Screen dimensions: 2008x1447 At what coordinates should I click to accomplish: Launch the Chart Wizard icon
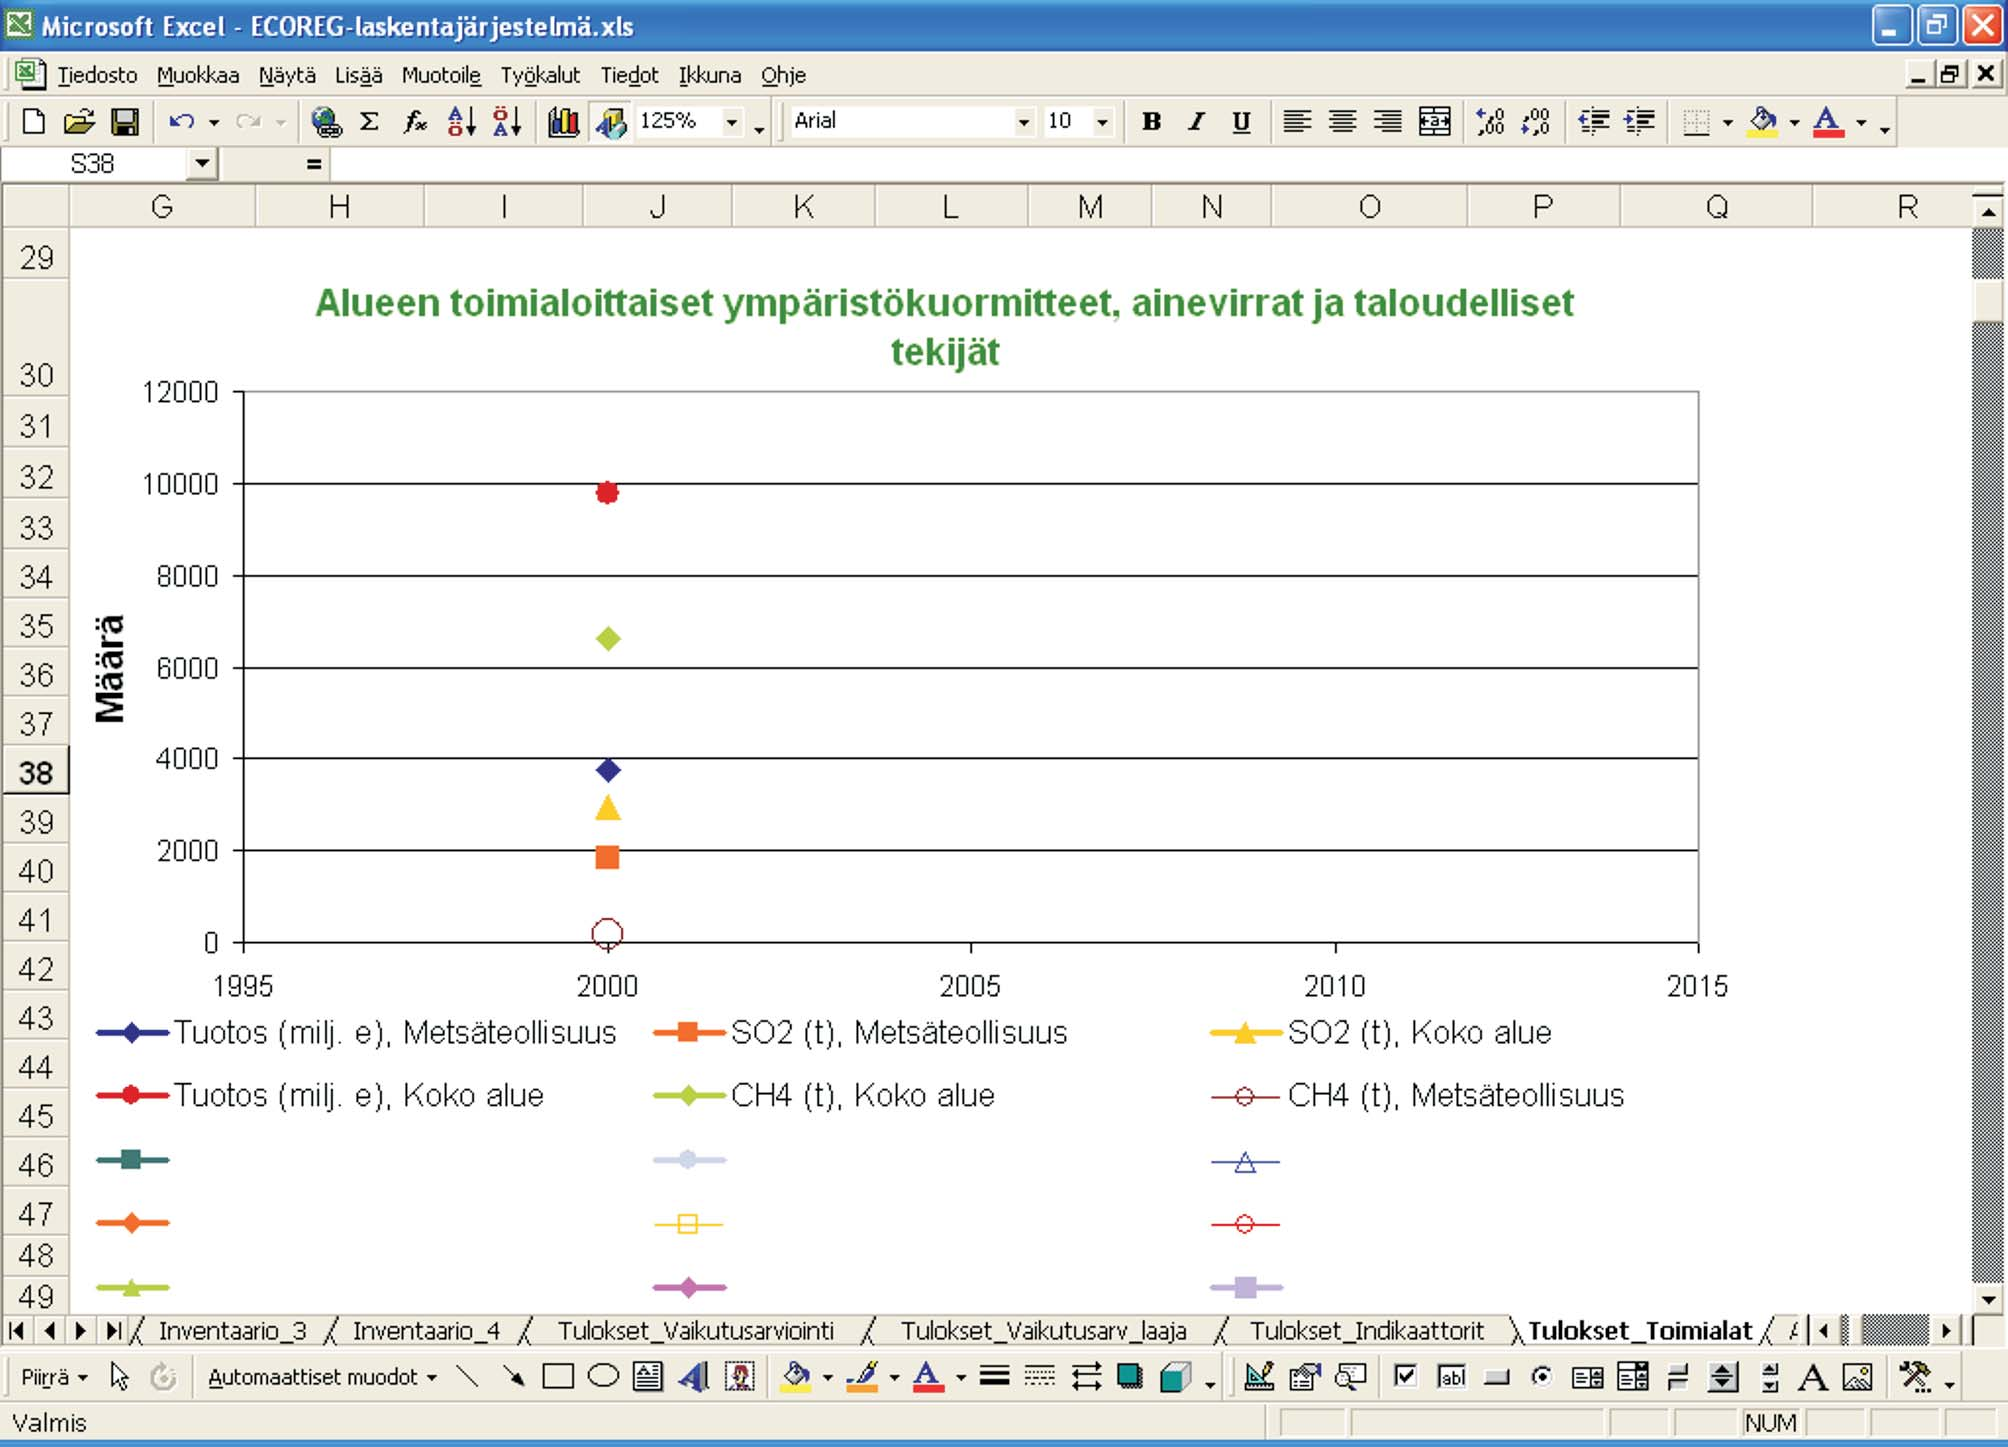pos(564,122)
